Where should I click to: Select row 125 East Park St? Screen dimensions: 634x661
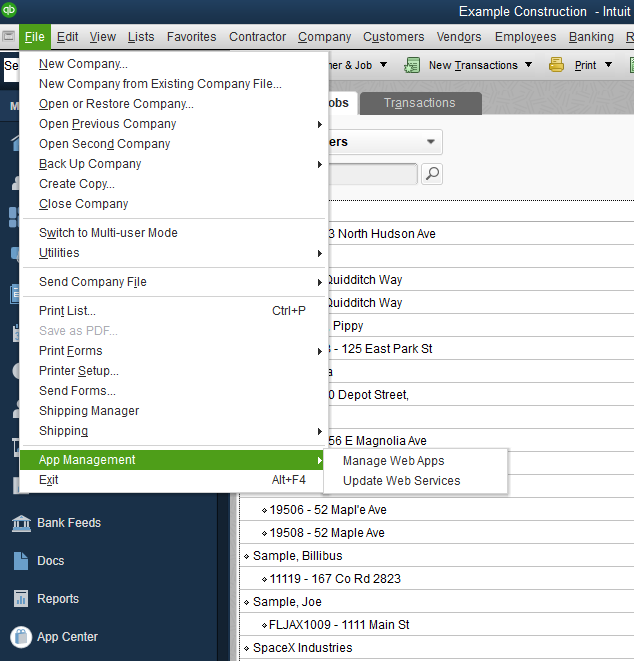481,349
